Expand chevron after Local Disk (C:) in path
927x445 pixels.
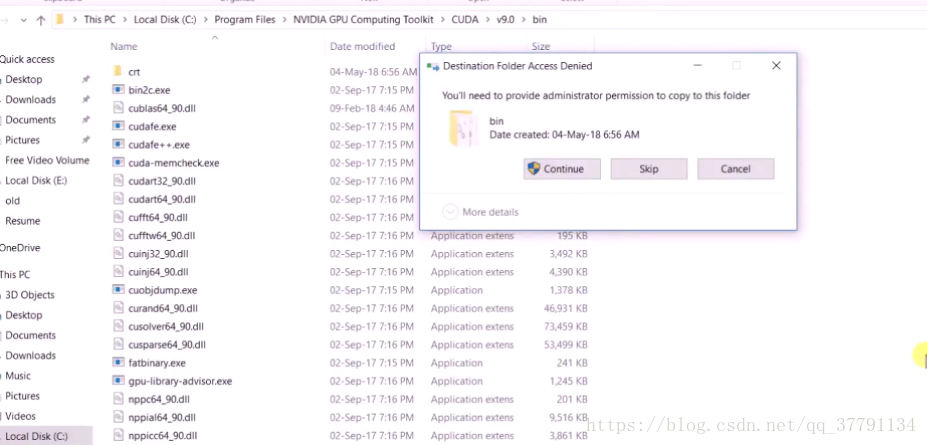206,20
